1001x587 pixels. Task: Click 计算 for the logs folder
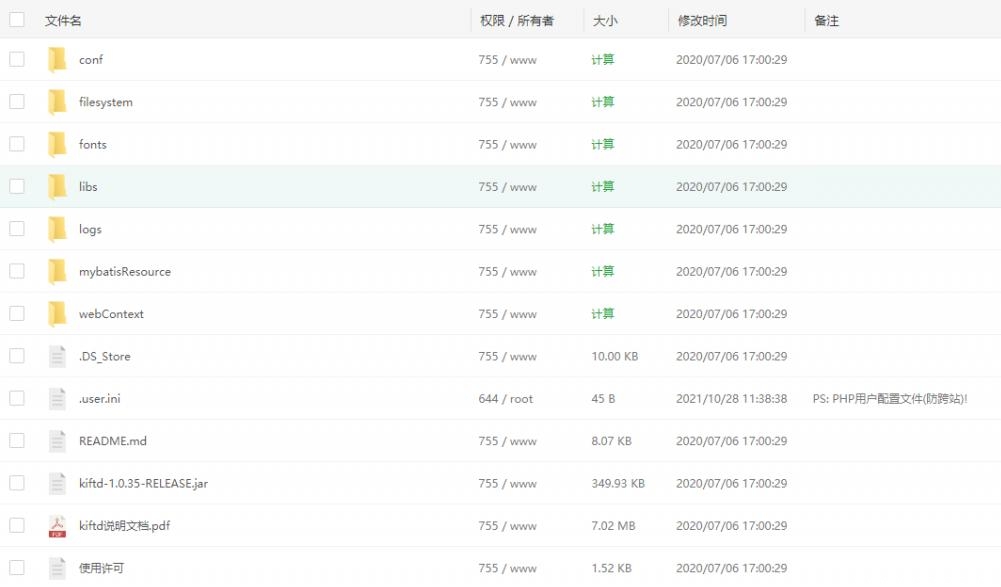[x=603, y=229]
